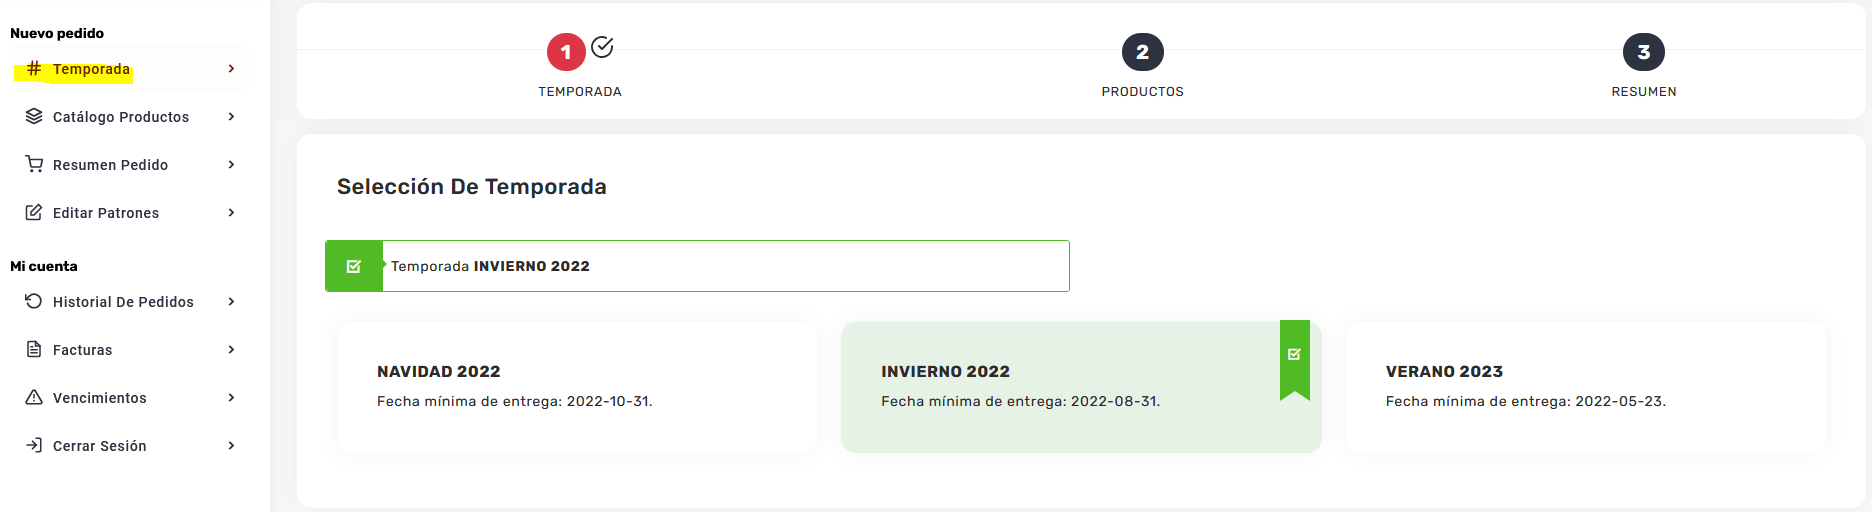The width and height of the screenshot is (1872, 512).
Task: Expand the Facturas chevron arrow
Action: (x=231, y=350)
